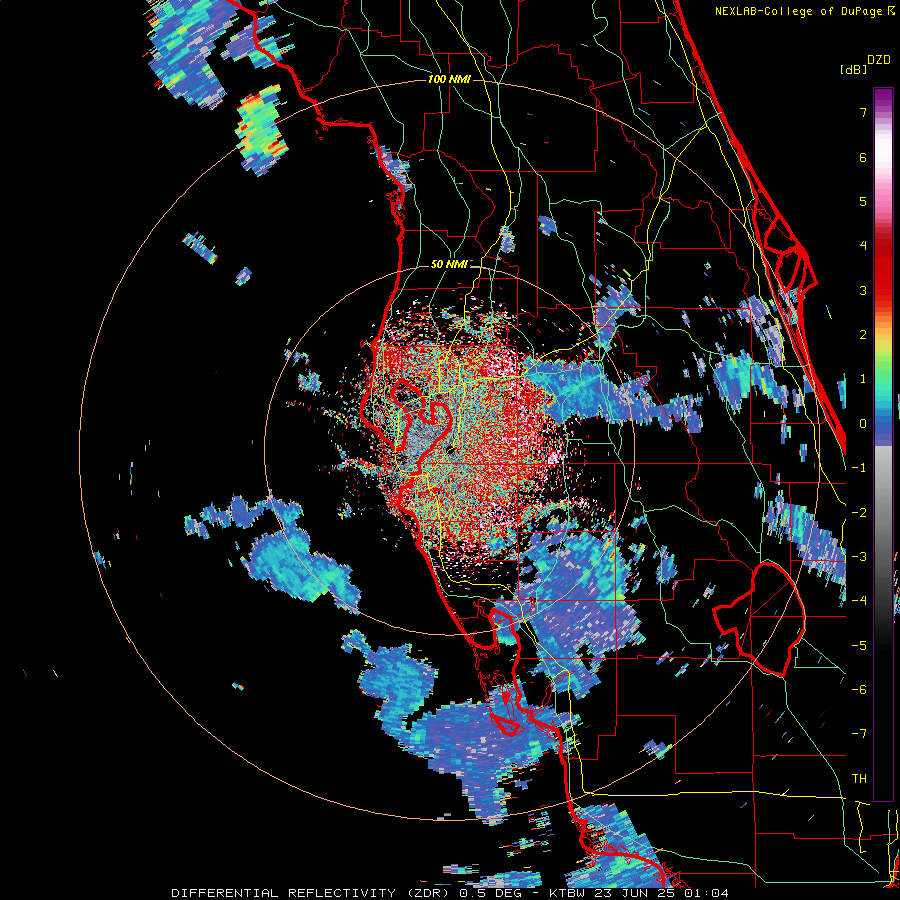Select the positive 5 color scale label

pos(863,201)
